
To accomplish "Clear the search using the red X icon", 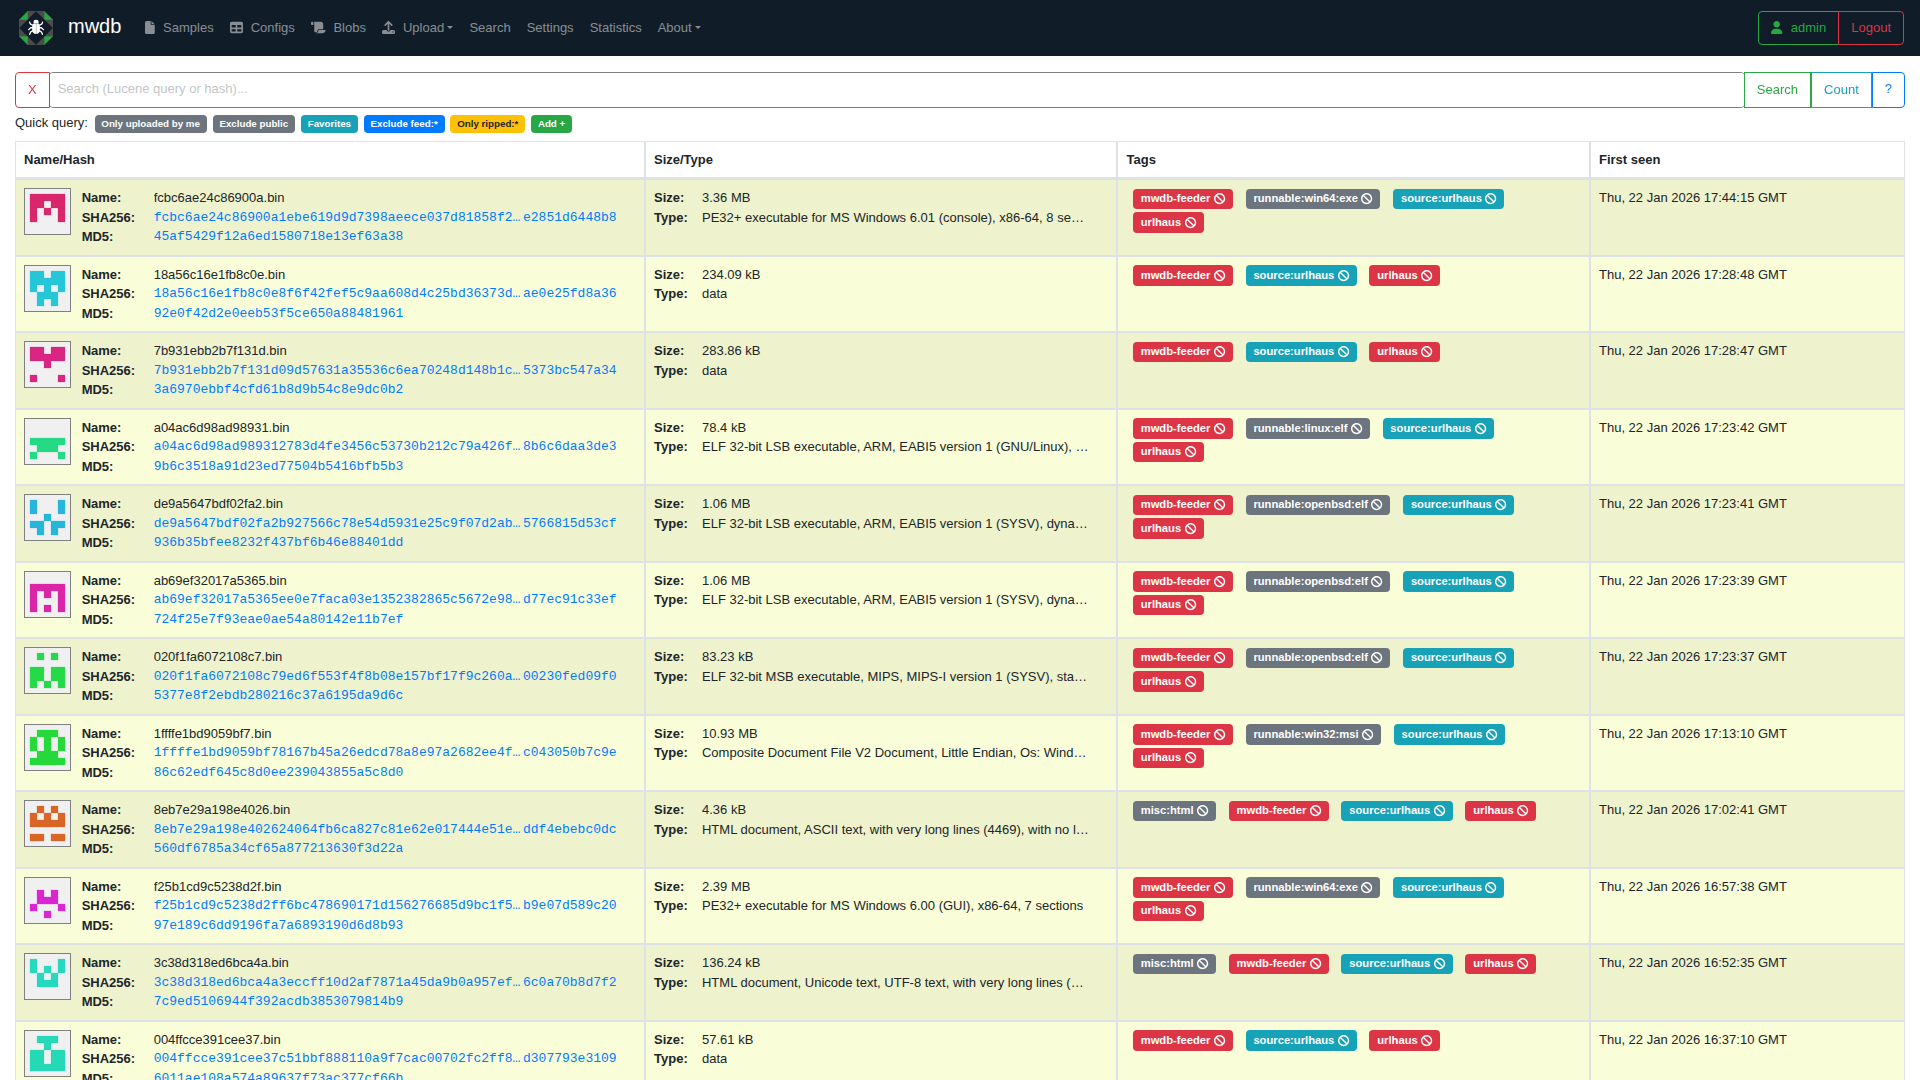I will (33, 89).
